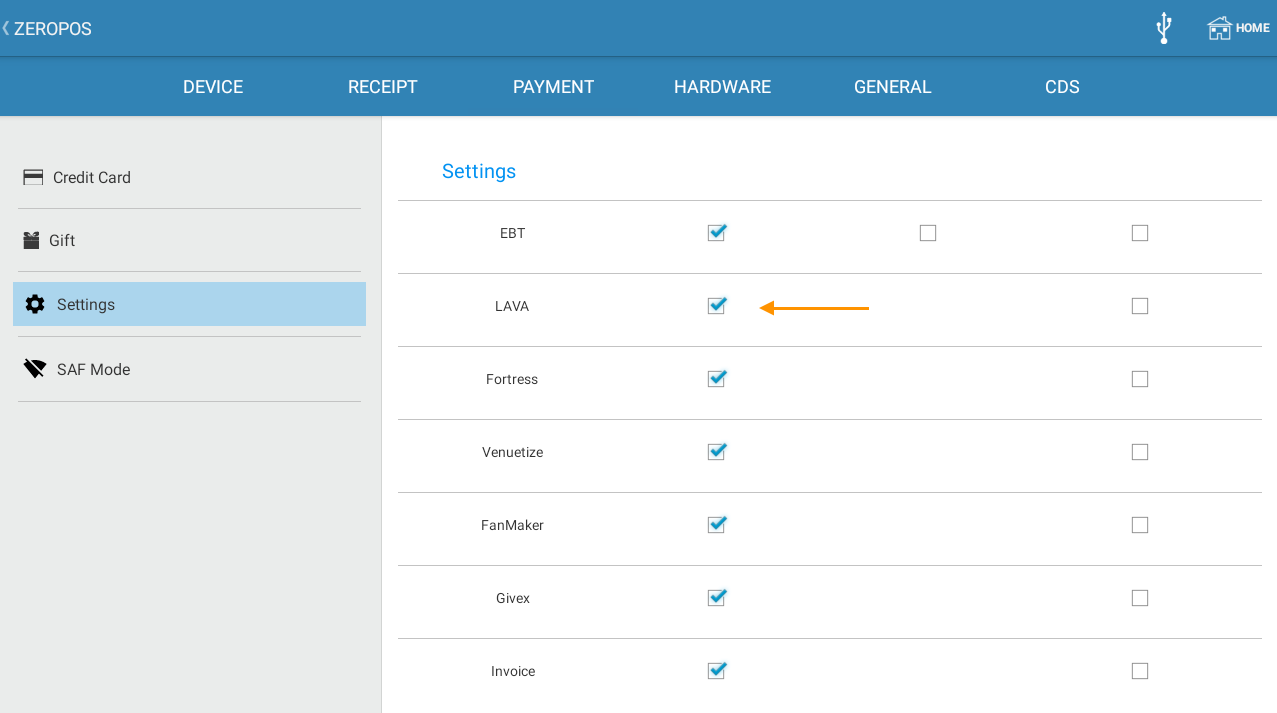Uncheck the Fortress setting
This screenshot has width=1277, height=713.
716,378
